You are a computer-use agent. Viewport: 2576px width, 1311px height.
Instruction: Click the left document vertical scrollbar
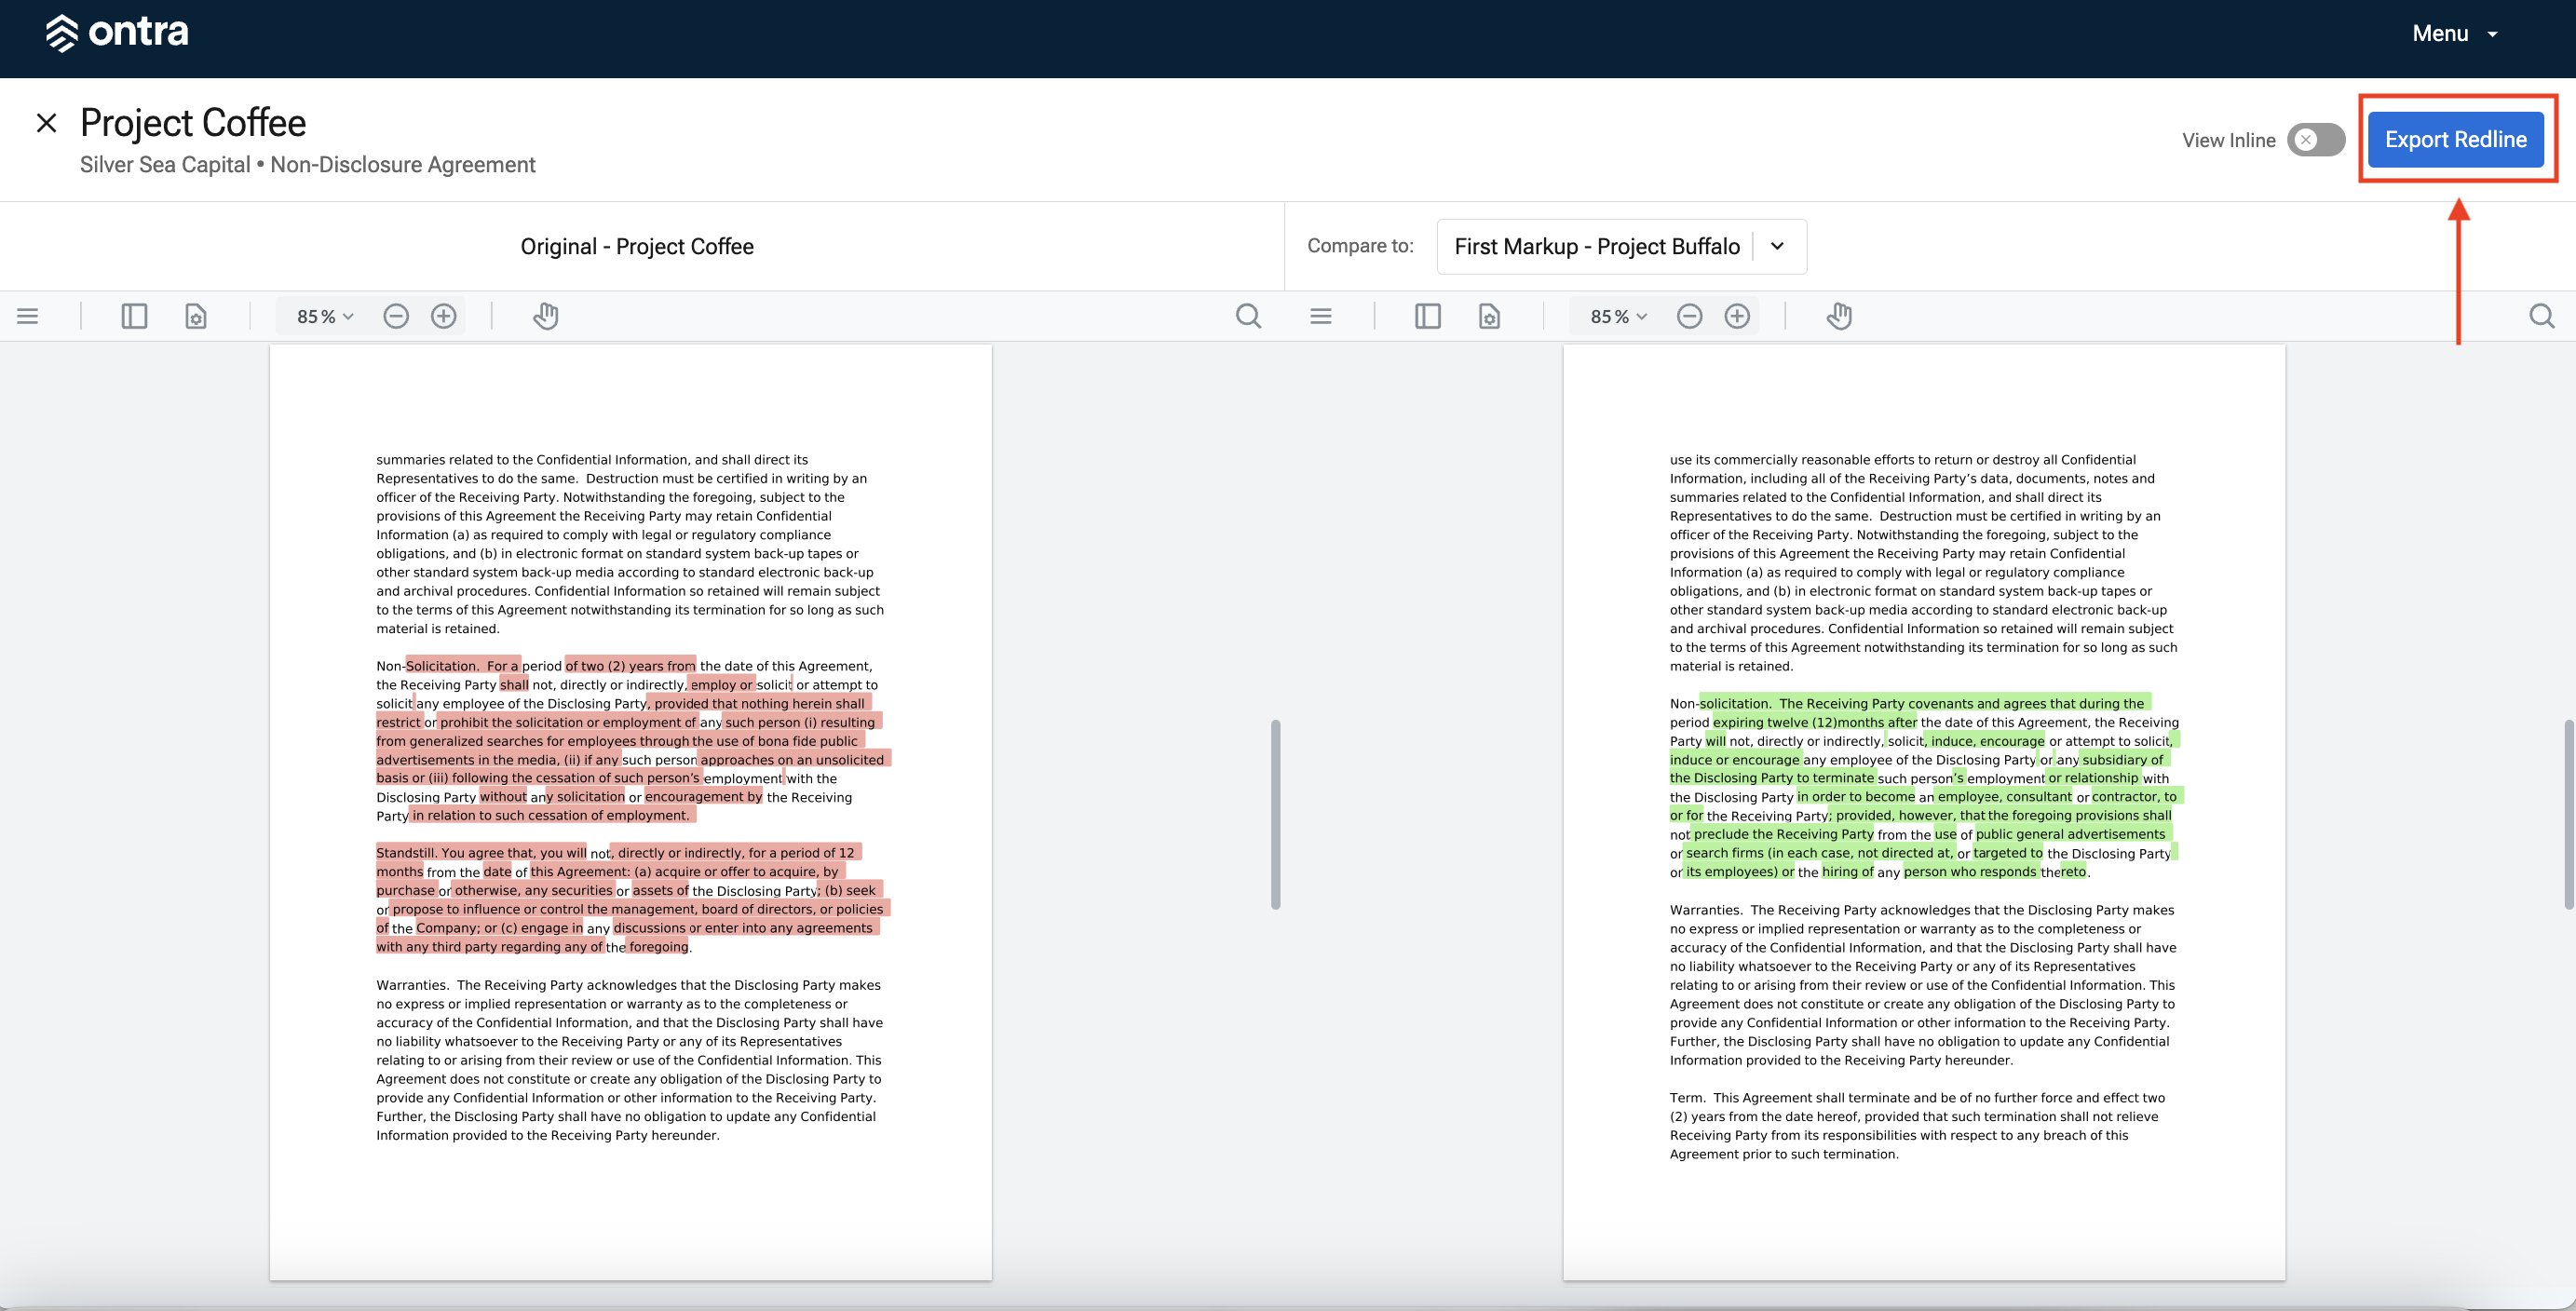click(x=1275, y=814)
